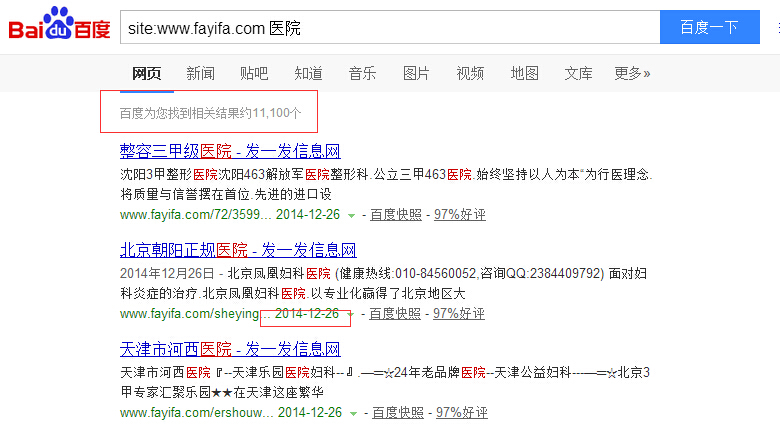780x431 pixels.
Task: Click snippet text 2014年12月26日 - 北京凤凰妇科医院
Action: tap(225, 274)
